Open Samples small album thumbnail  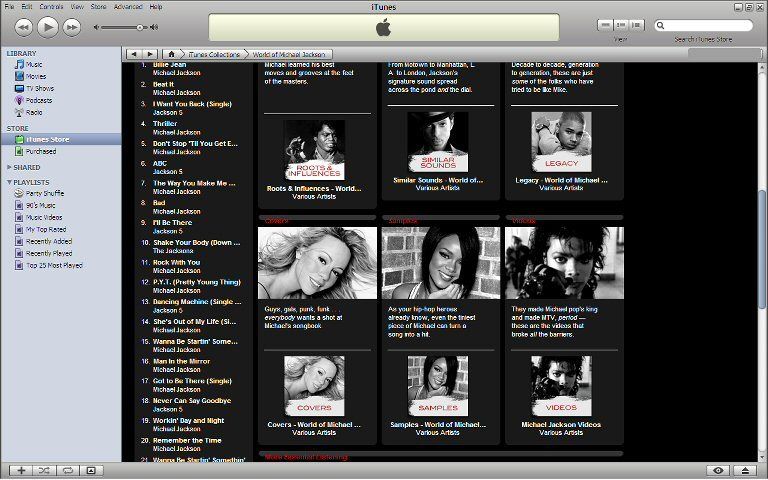438,386
